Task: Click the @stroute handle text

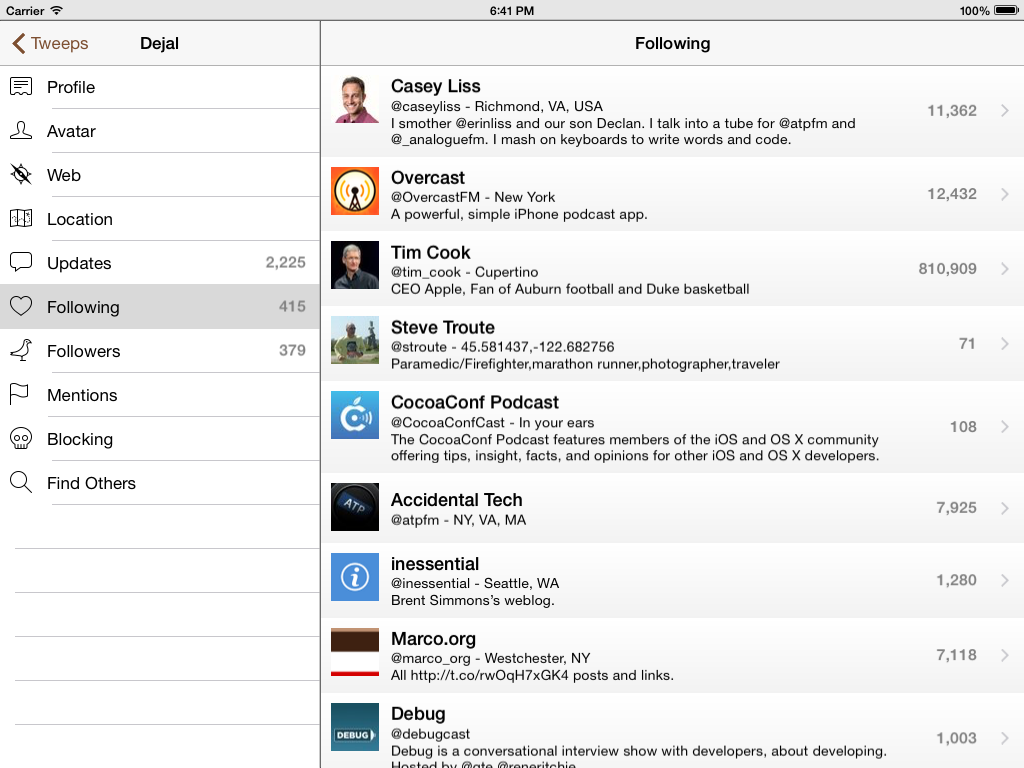Action: 419,347
